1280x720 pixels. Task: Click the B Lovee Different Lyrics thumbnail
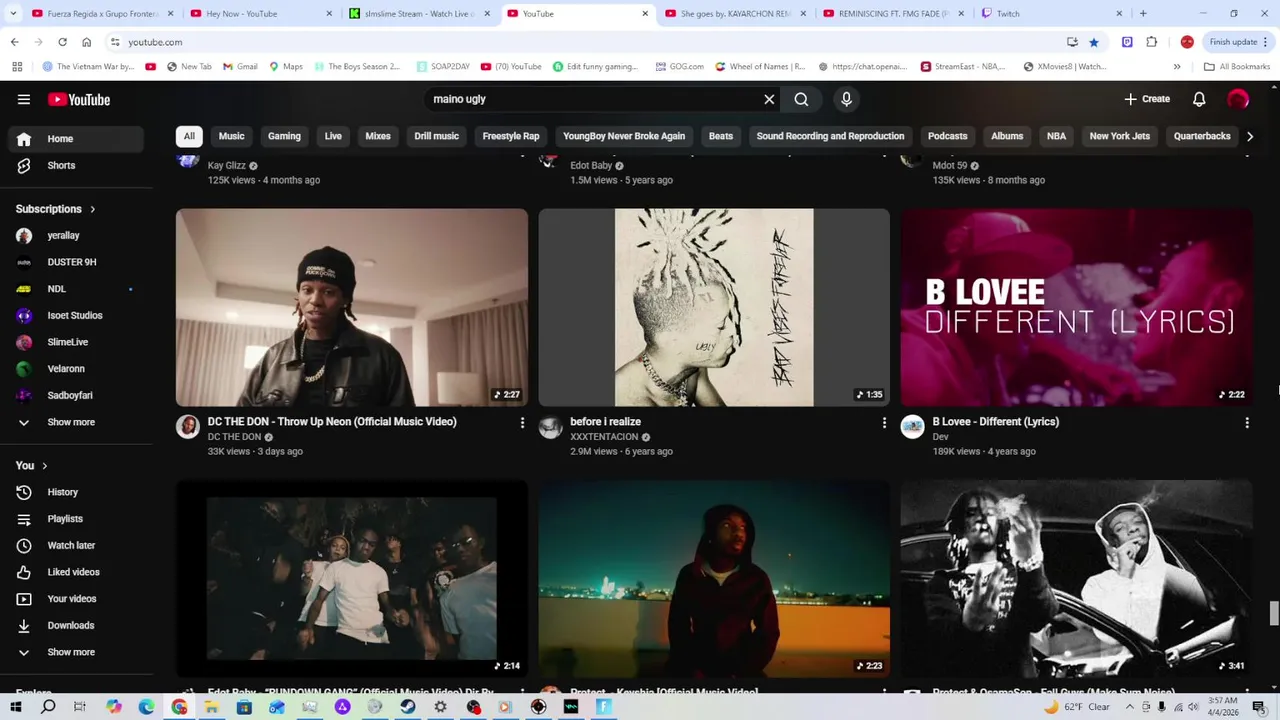pyautogui.click(x=1076, y=307)
